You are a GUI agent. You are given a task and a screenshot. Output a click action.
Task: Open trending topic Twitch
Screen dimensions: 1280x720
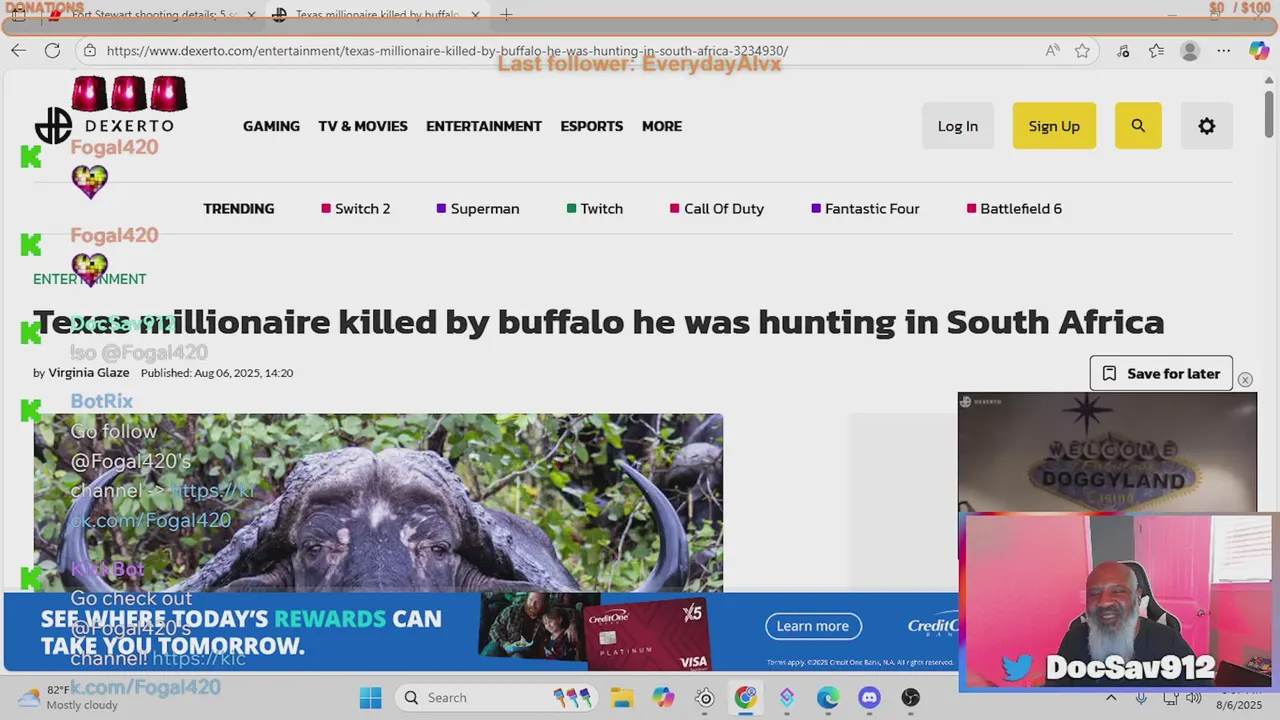click(595, 209)
